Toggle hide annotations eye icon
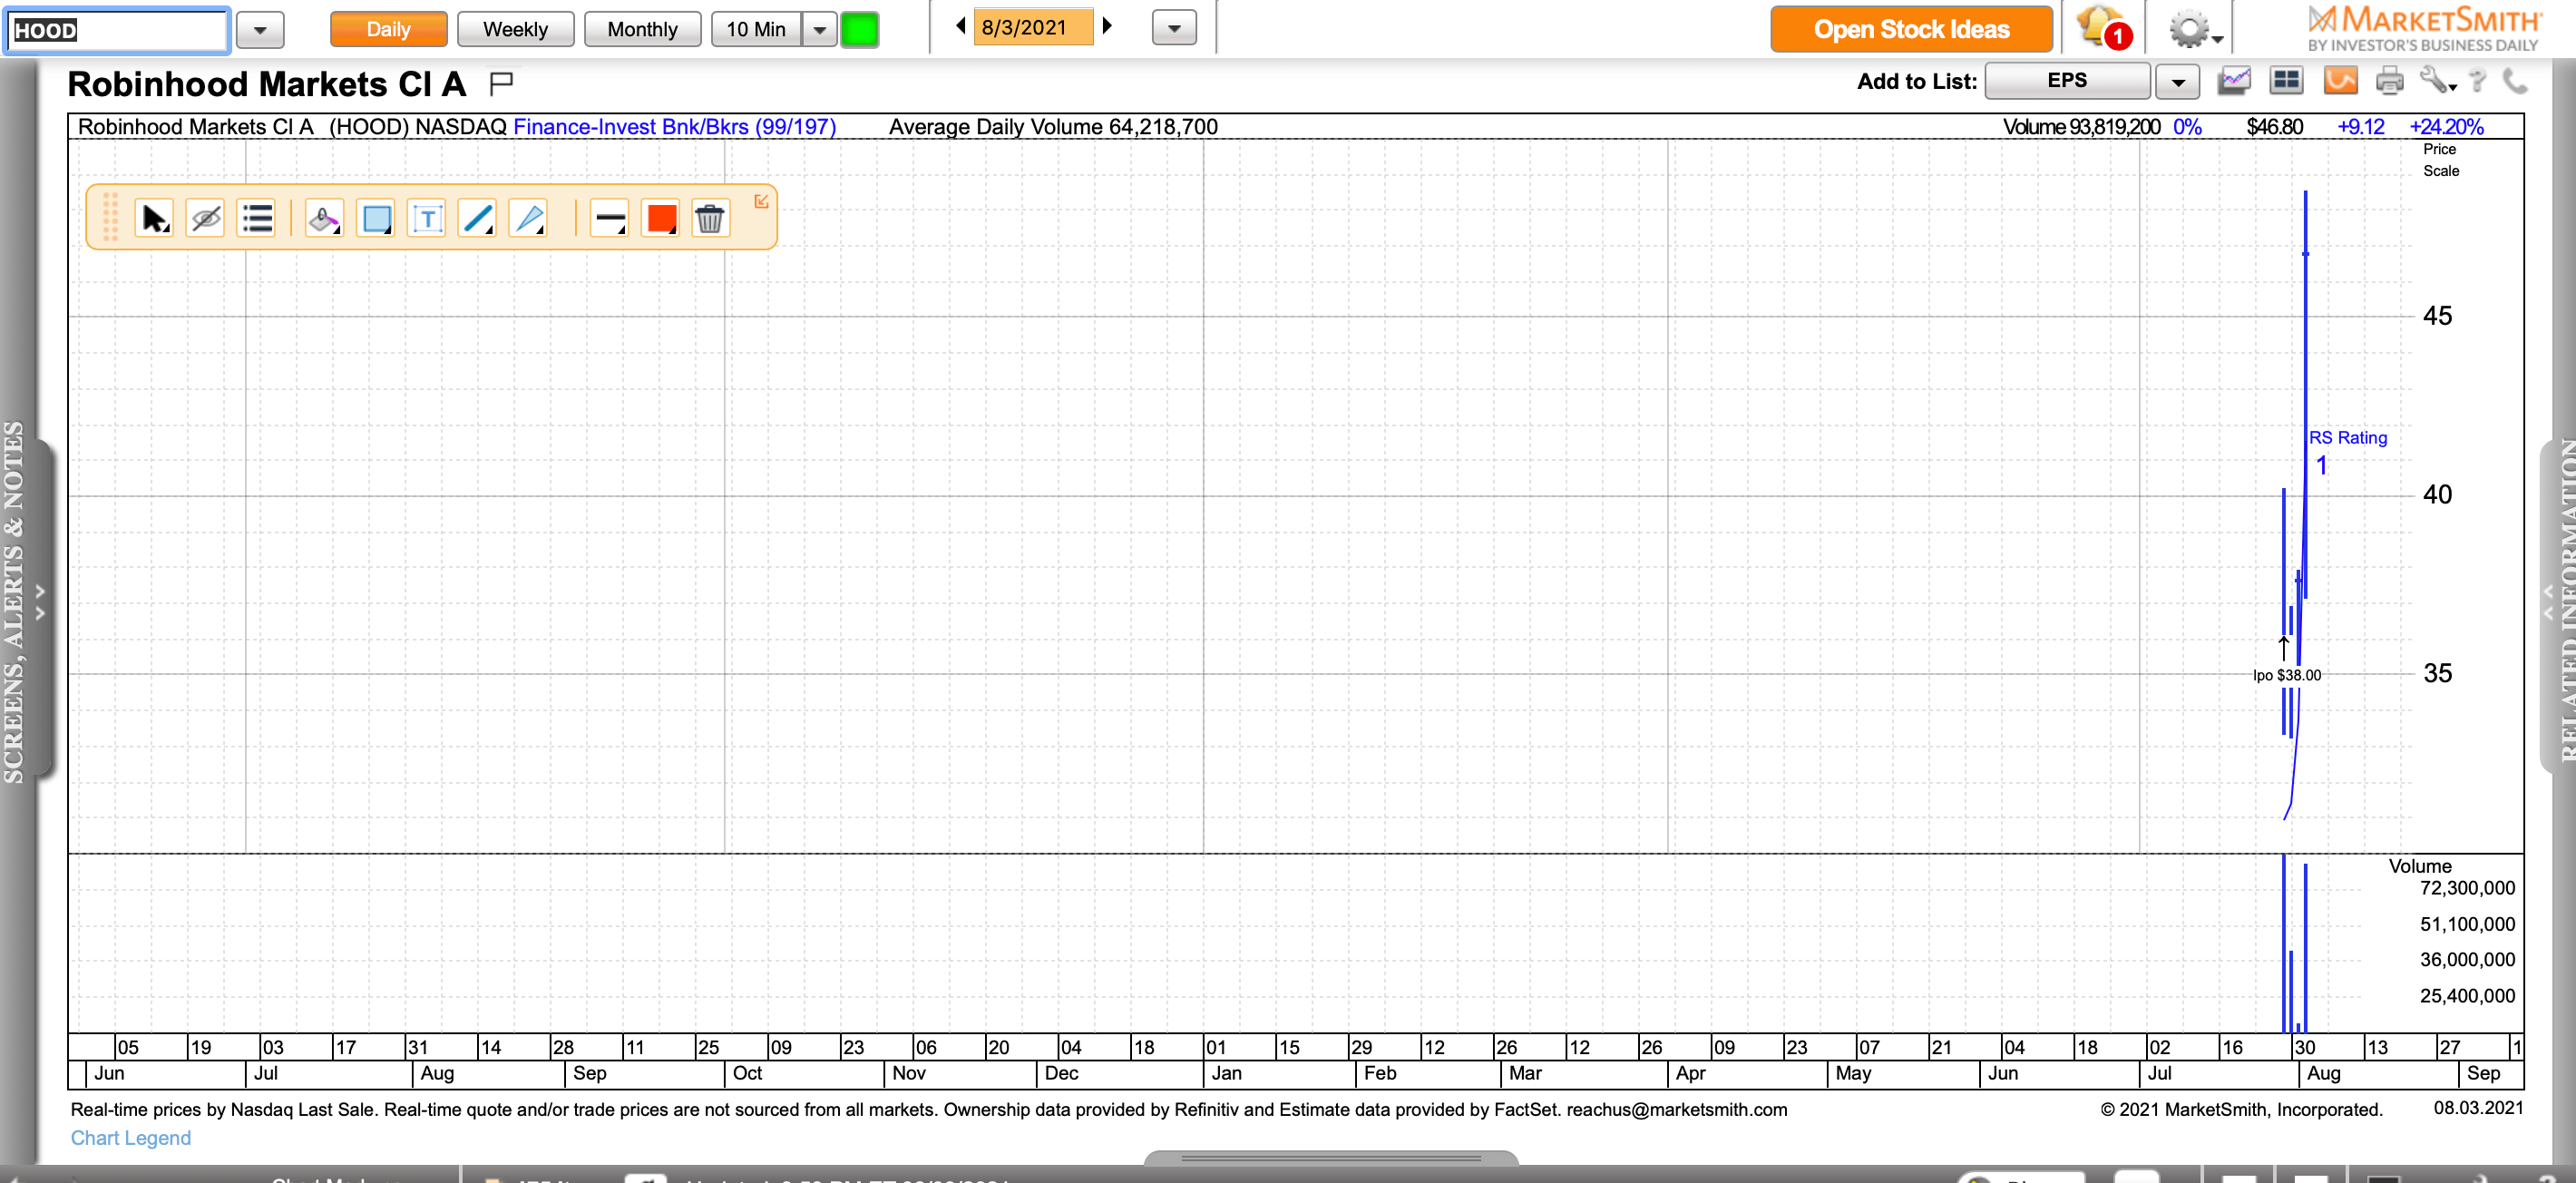 (x=206, y=218)
